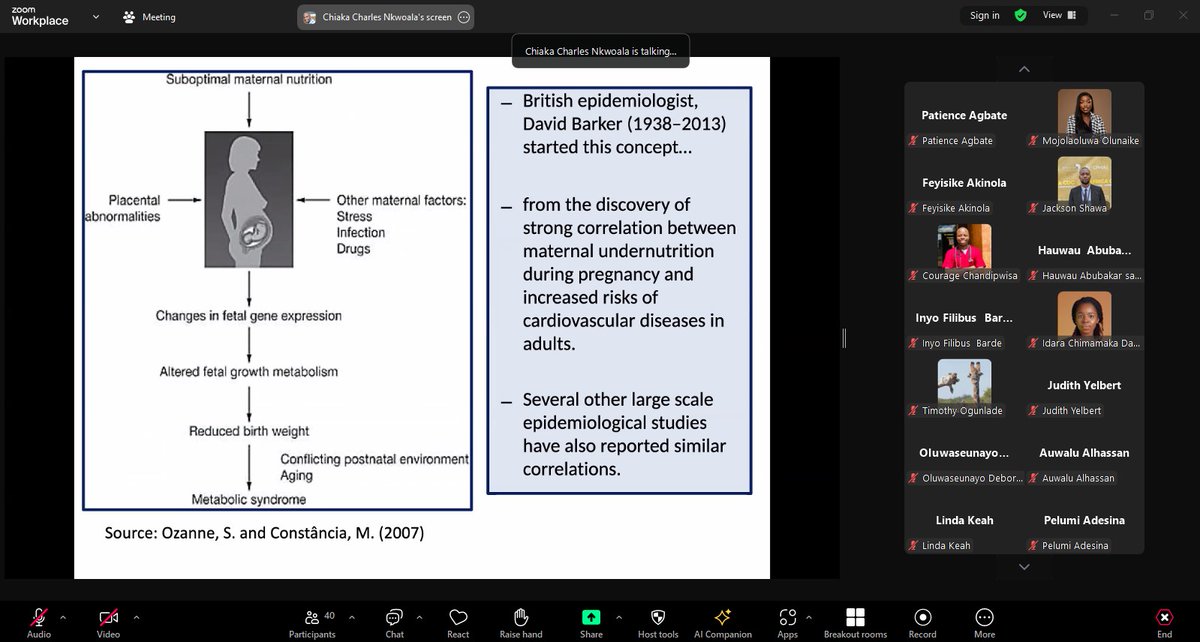Click 'Metabolic syndrome' text in the diagram
1200x642 pixels.
click(x=249, y=499)
